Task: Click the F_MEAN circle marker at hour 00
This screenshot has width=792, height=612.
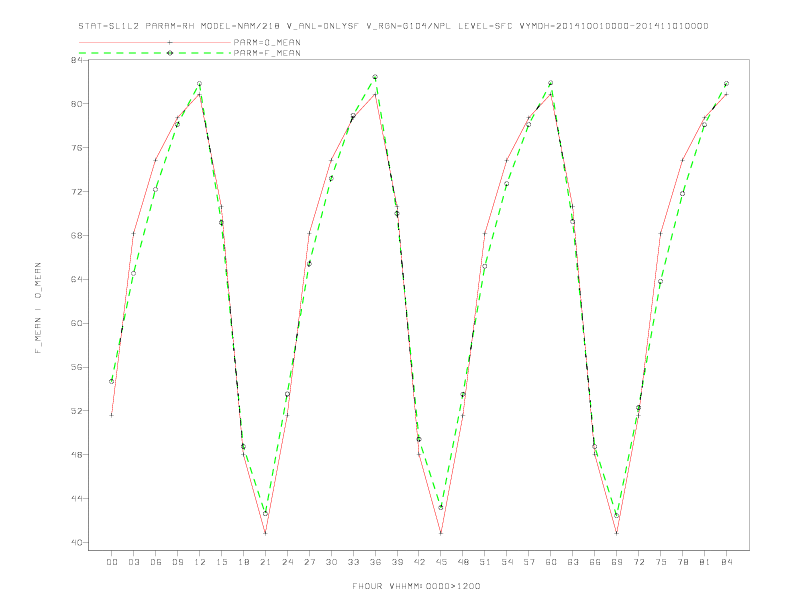Action: click(x=112, y=381)
